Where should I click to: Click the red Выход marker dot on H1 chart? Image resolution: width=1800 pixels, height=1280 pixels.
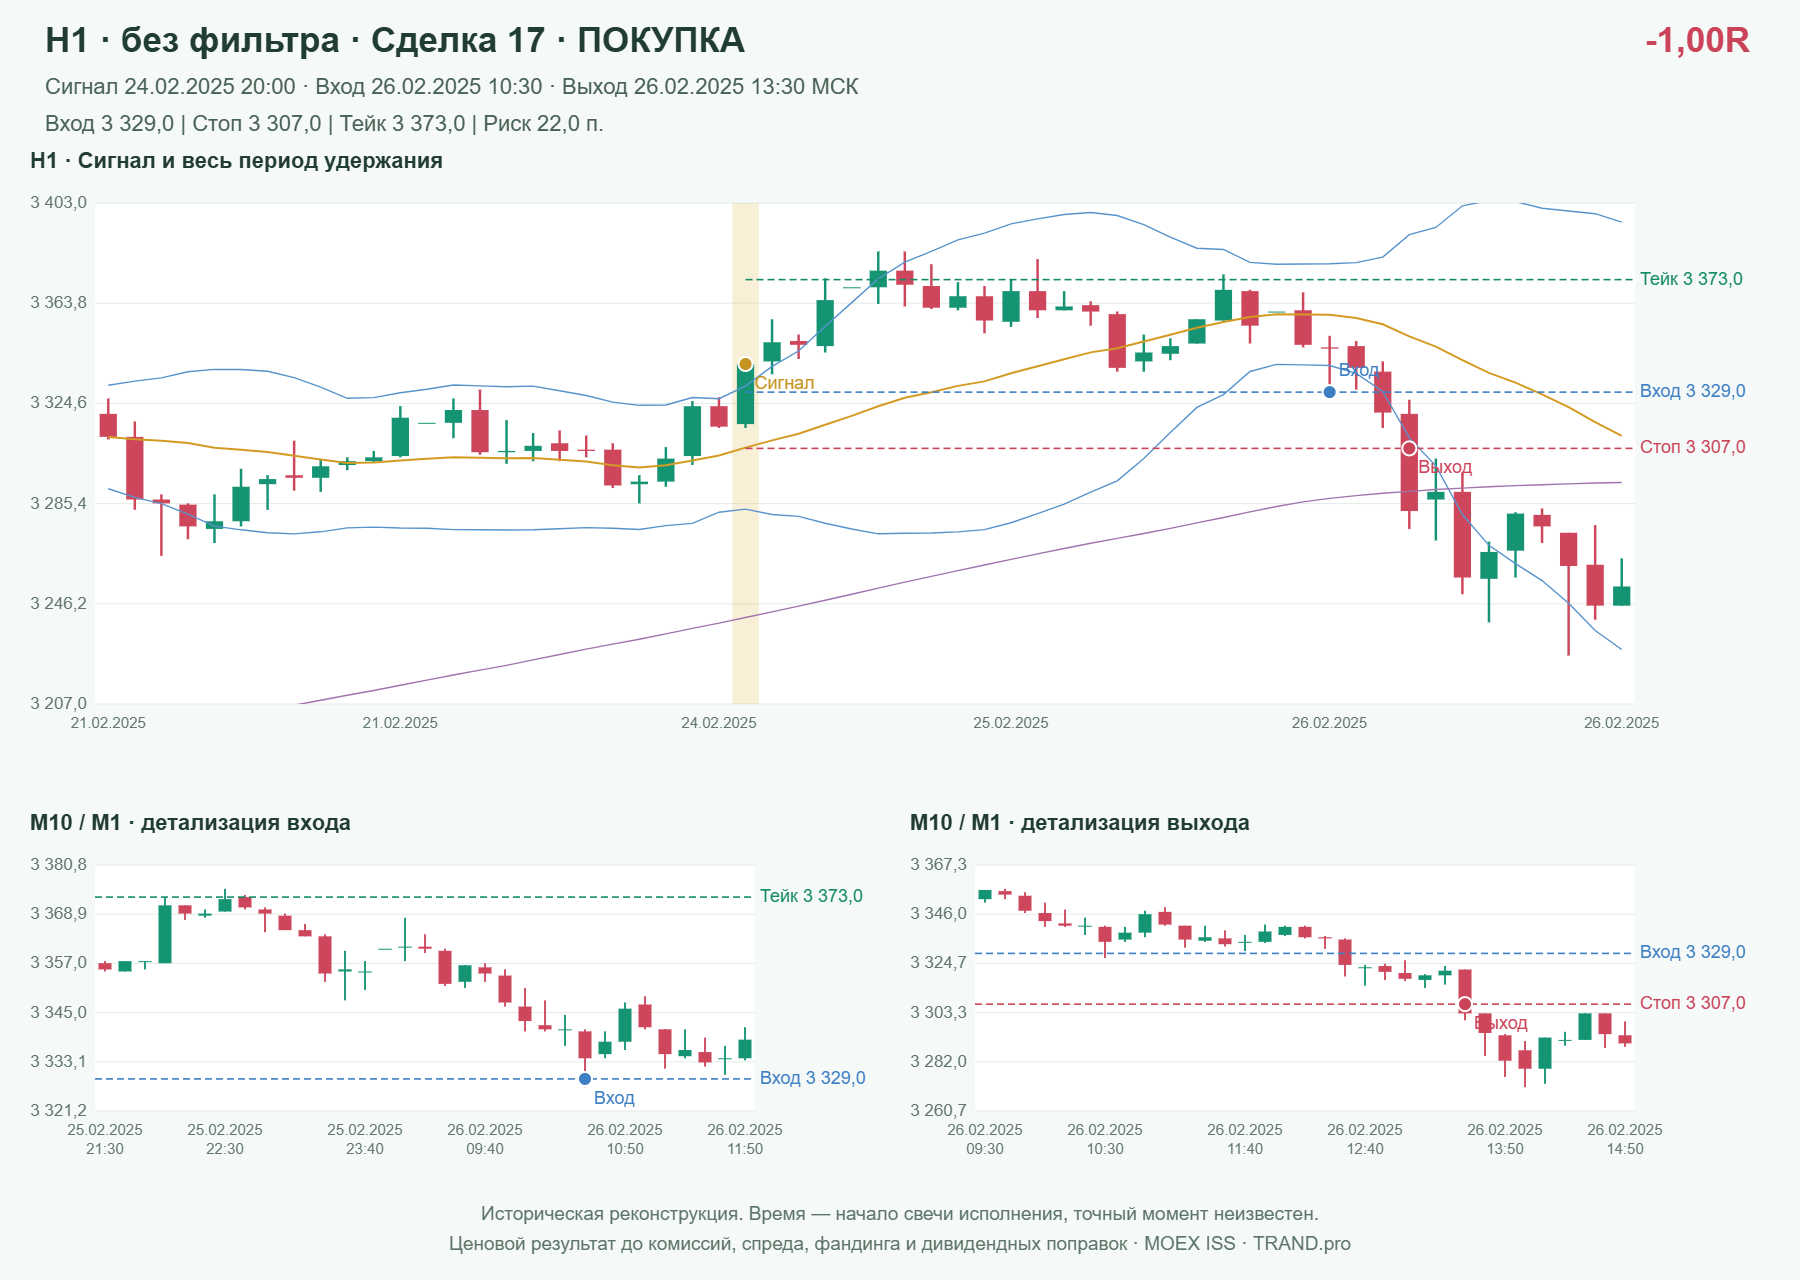click(x=1409, y=448)
